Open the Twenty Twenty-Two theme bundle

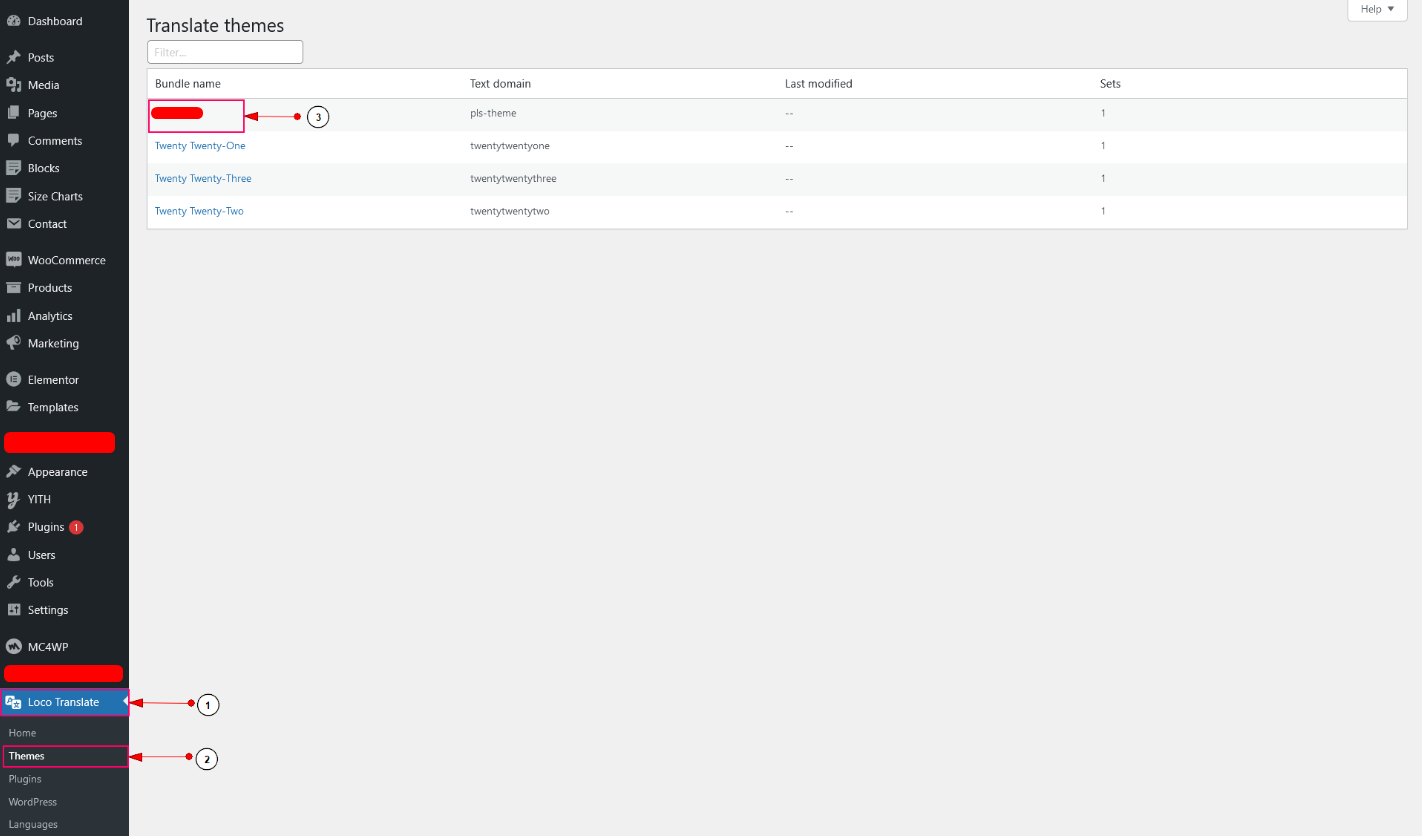(x=199, y=211)
